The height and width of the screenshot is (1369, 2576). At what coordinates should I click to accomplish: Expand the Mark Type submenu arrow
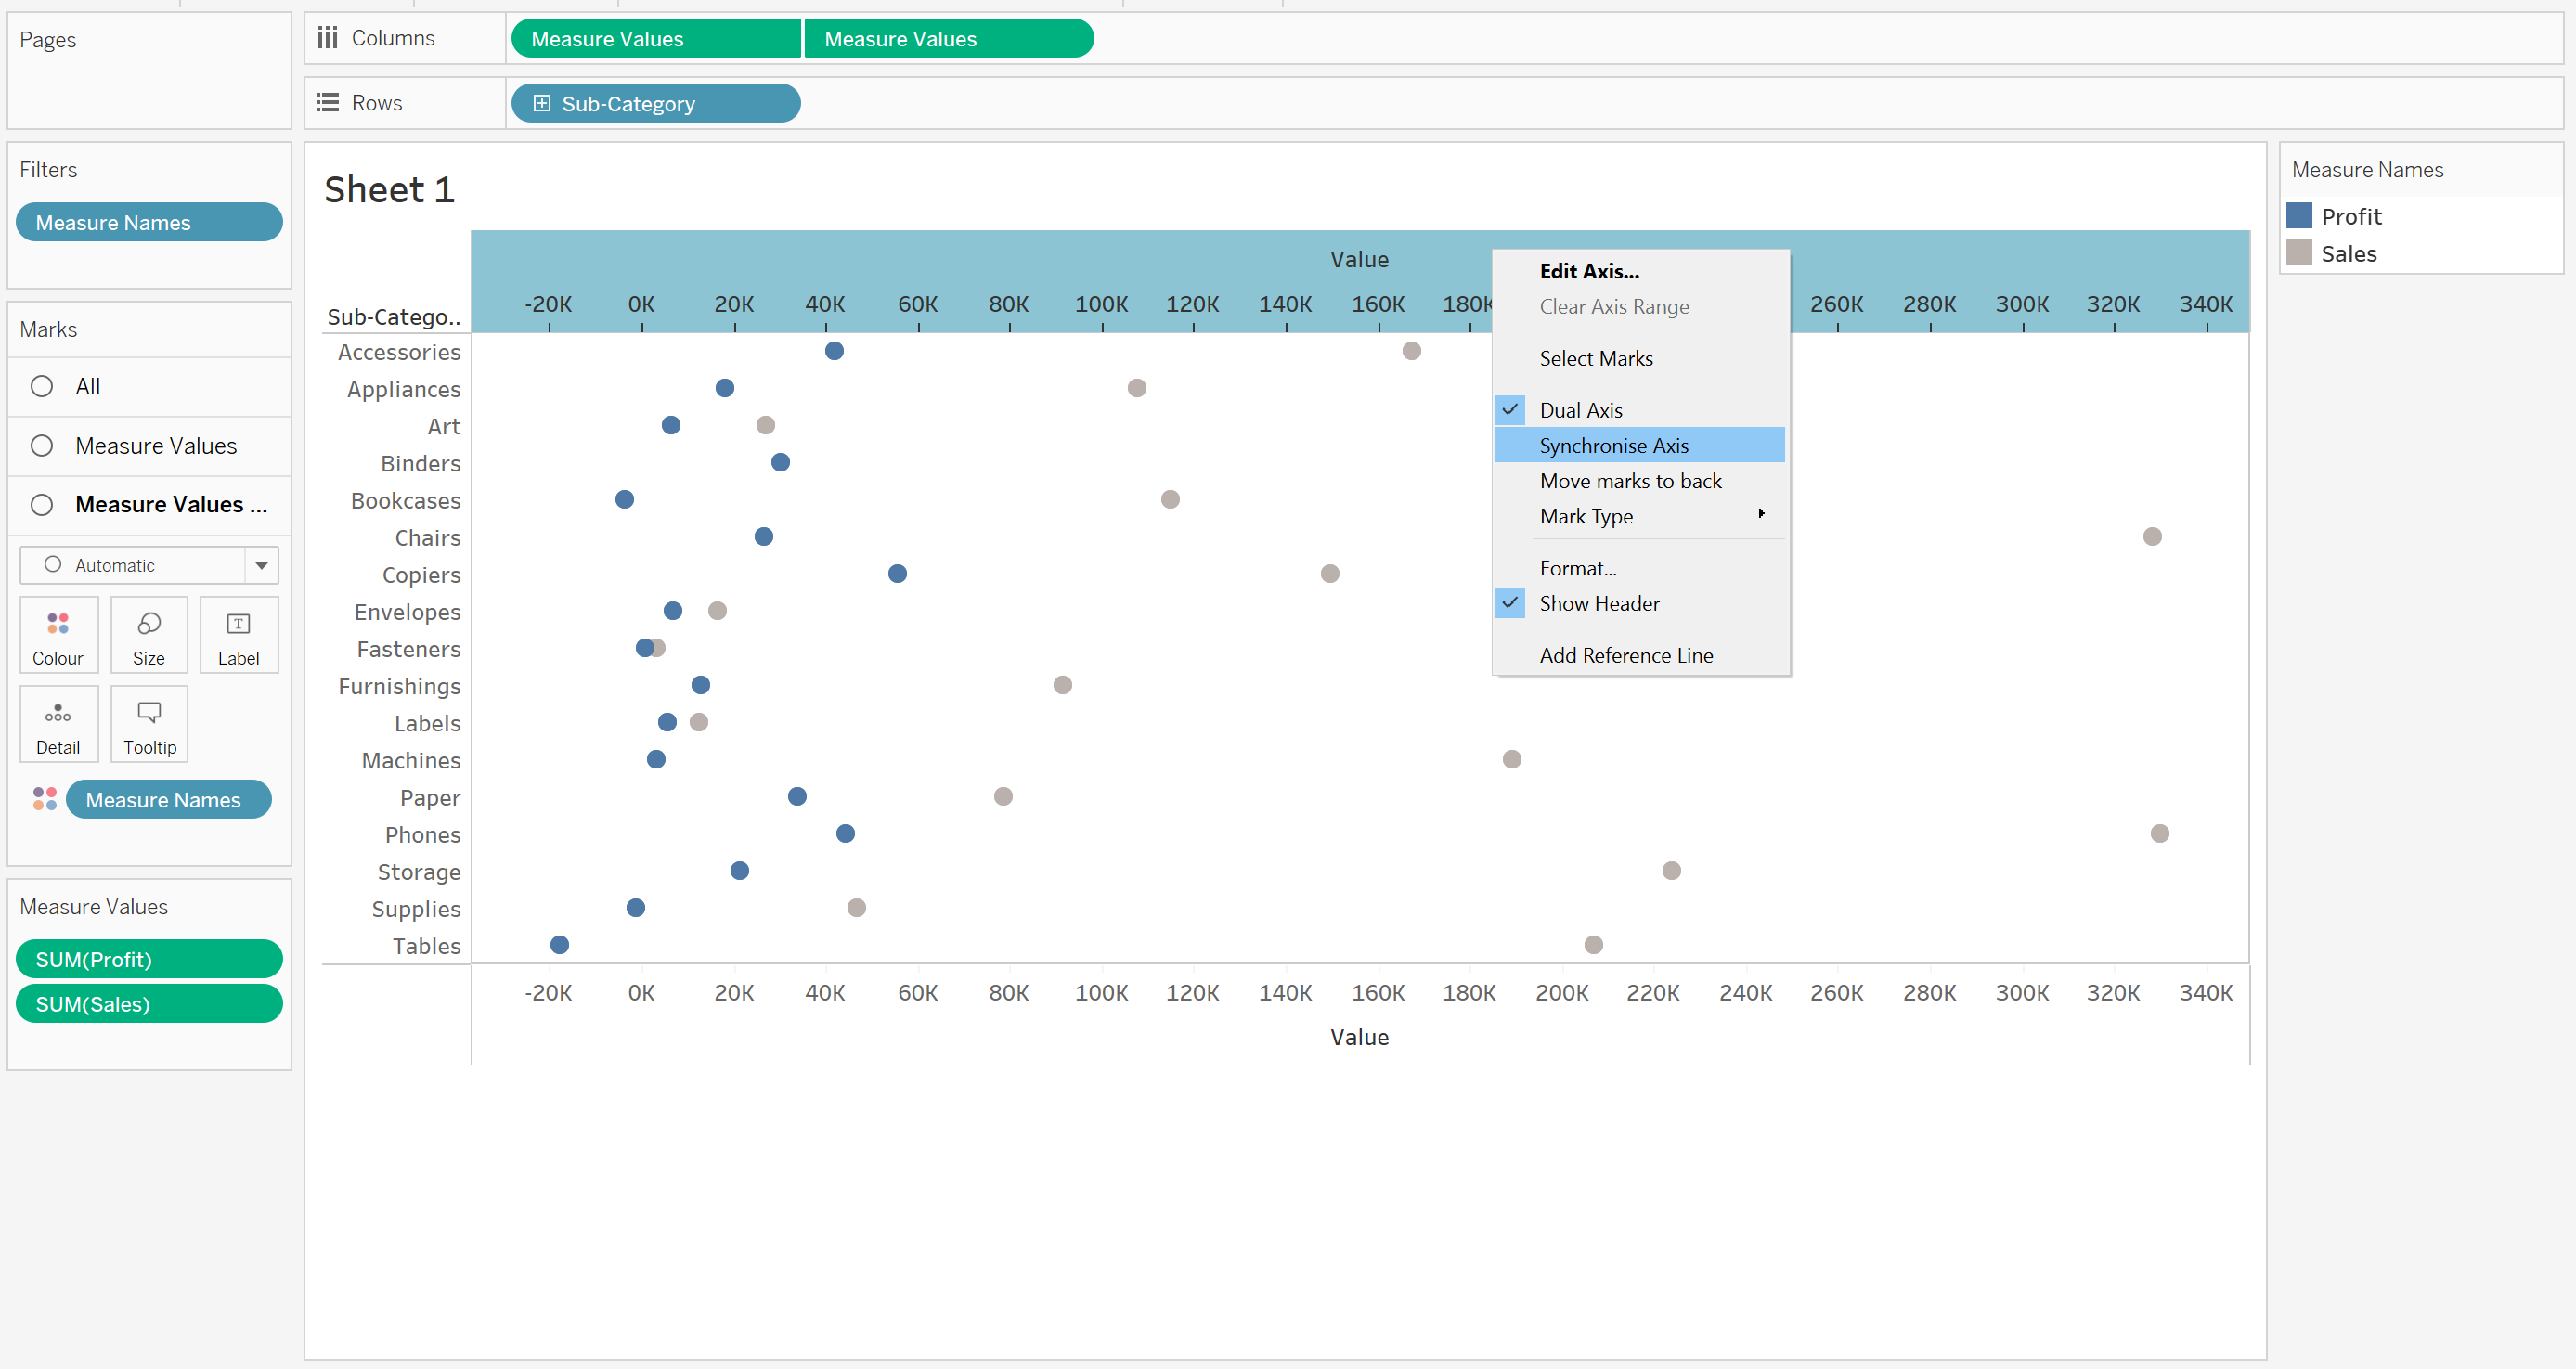point(1761,515)
